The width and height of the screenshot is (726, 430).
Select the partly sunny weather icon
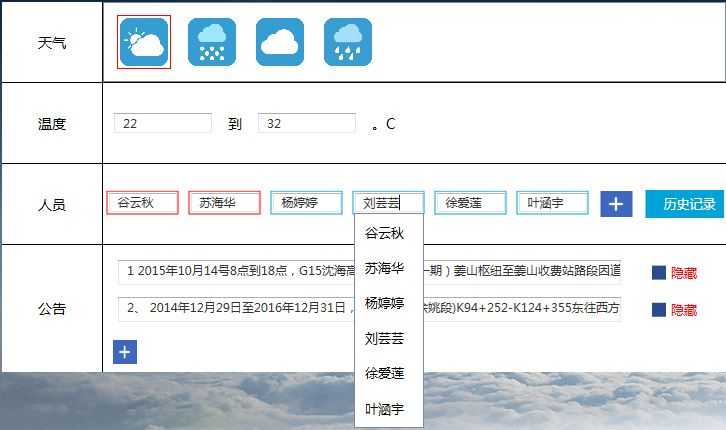coord(144,43)
